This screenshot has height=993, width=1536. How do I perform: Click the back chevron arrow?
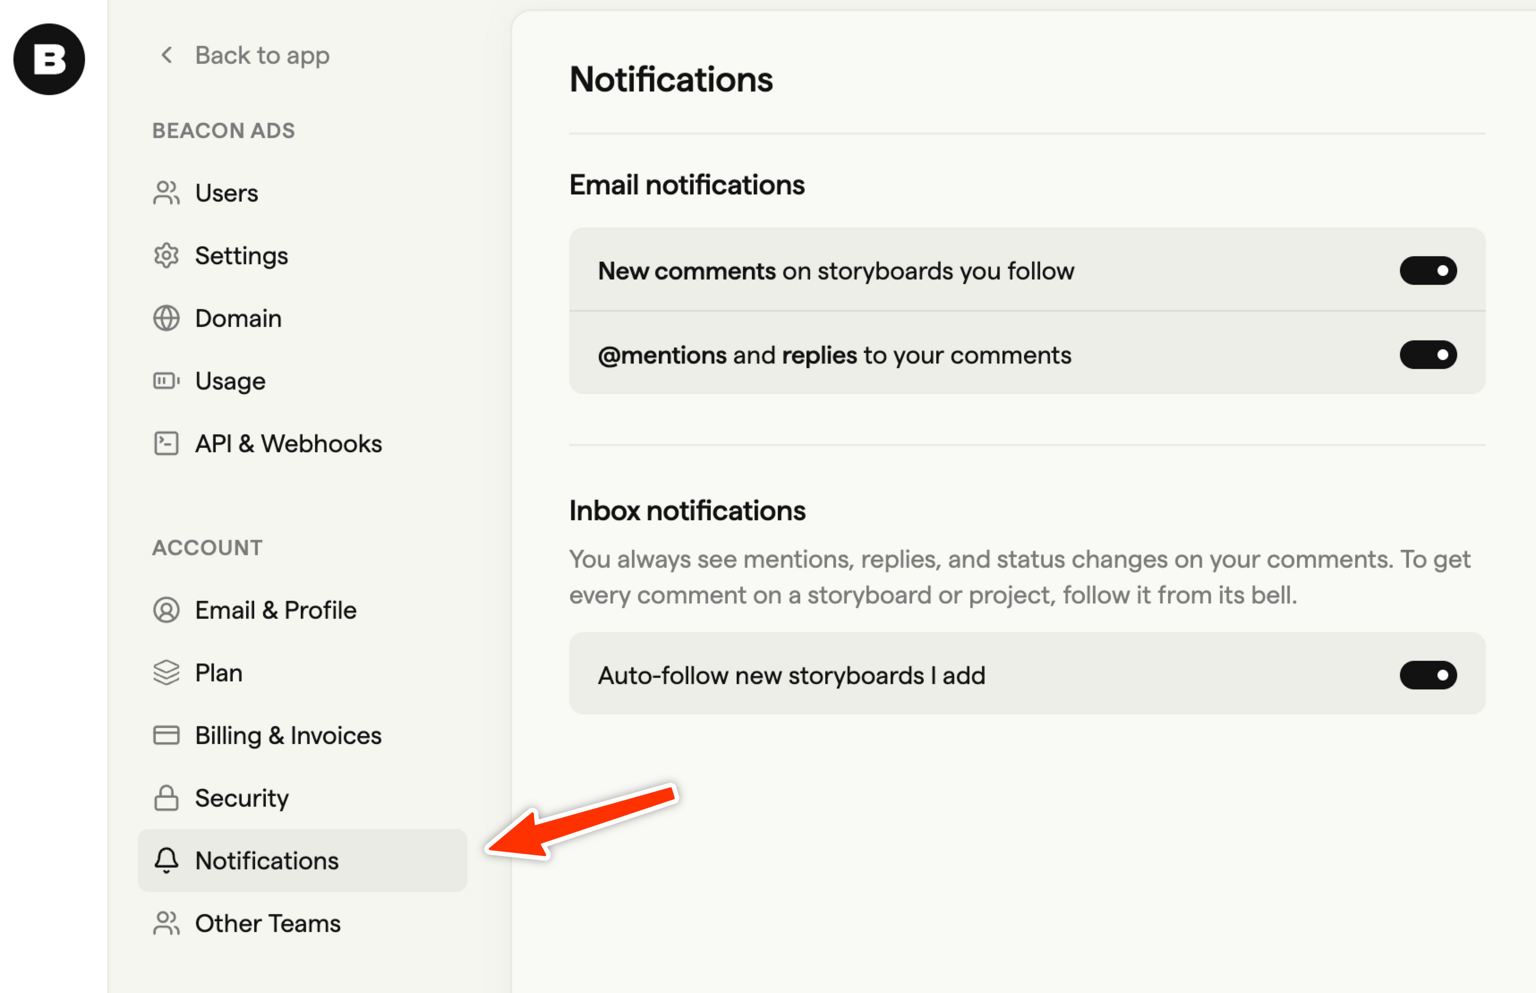tap(167, 55)
